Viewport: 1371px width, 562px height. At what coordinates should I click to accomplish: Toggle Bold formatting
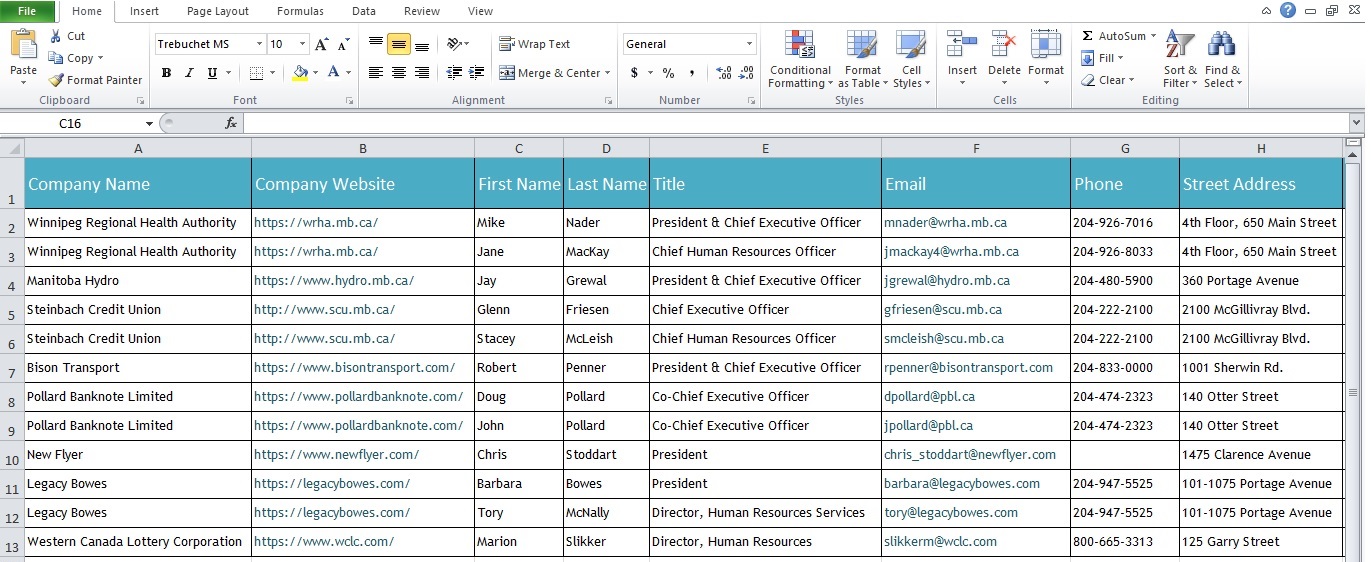point(166,73)
